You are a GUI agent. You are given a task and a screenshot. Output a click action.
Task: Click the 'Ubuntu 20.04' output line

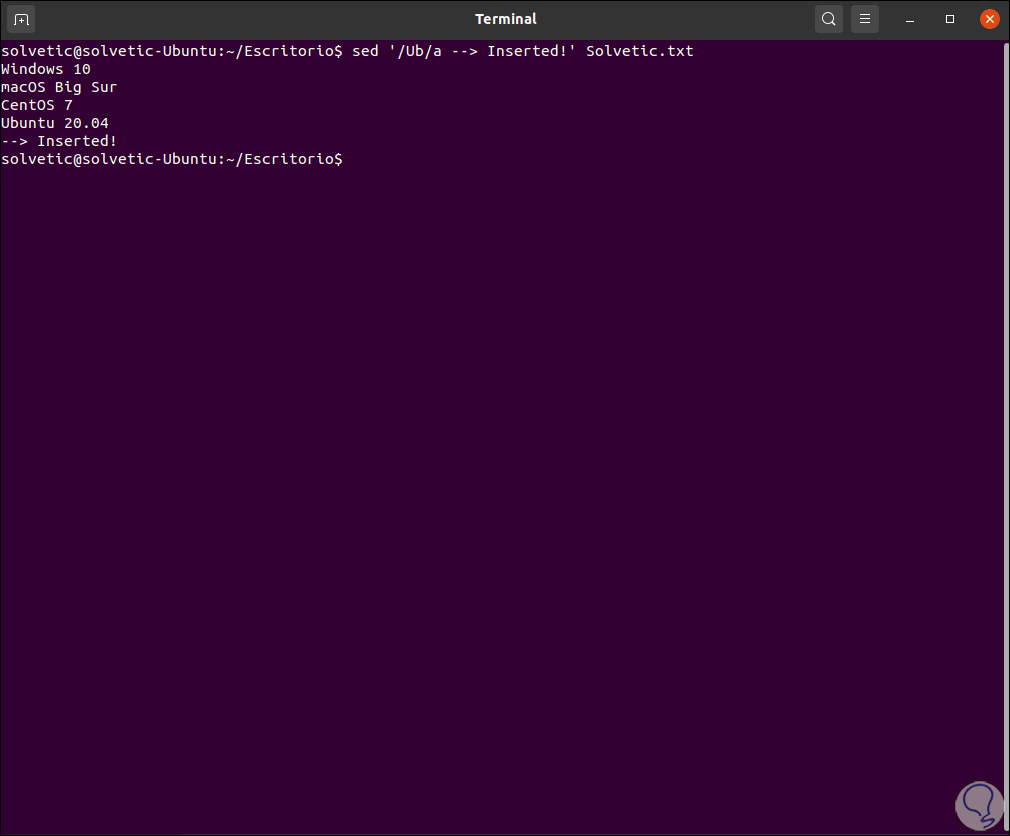tap(55, 123)
